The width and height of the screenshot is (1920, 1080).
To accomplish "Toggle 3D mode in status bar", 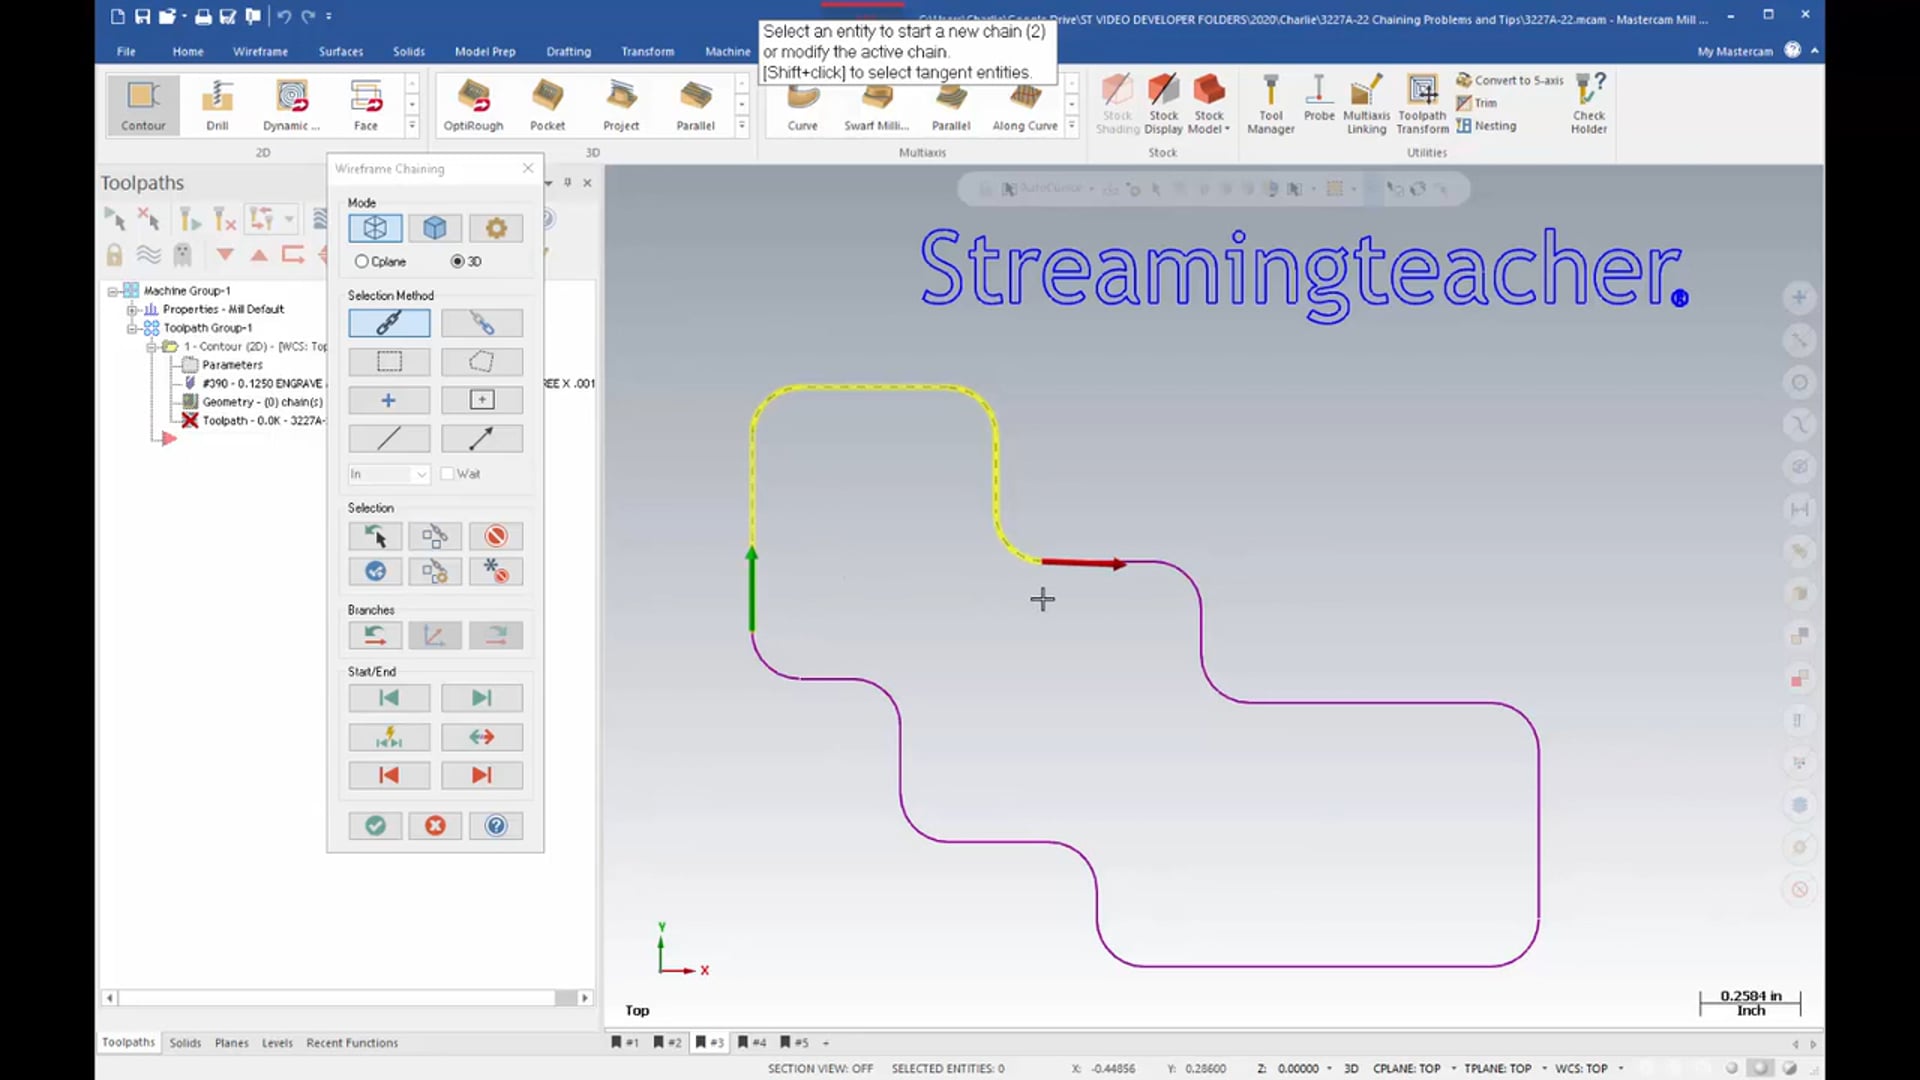I will click(1351, 1069).
